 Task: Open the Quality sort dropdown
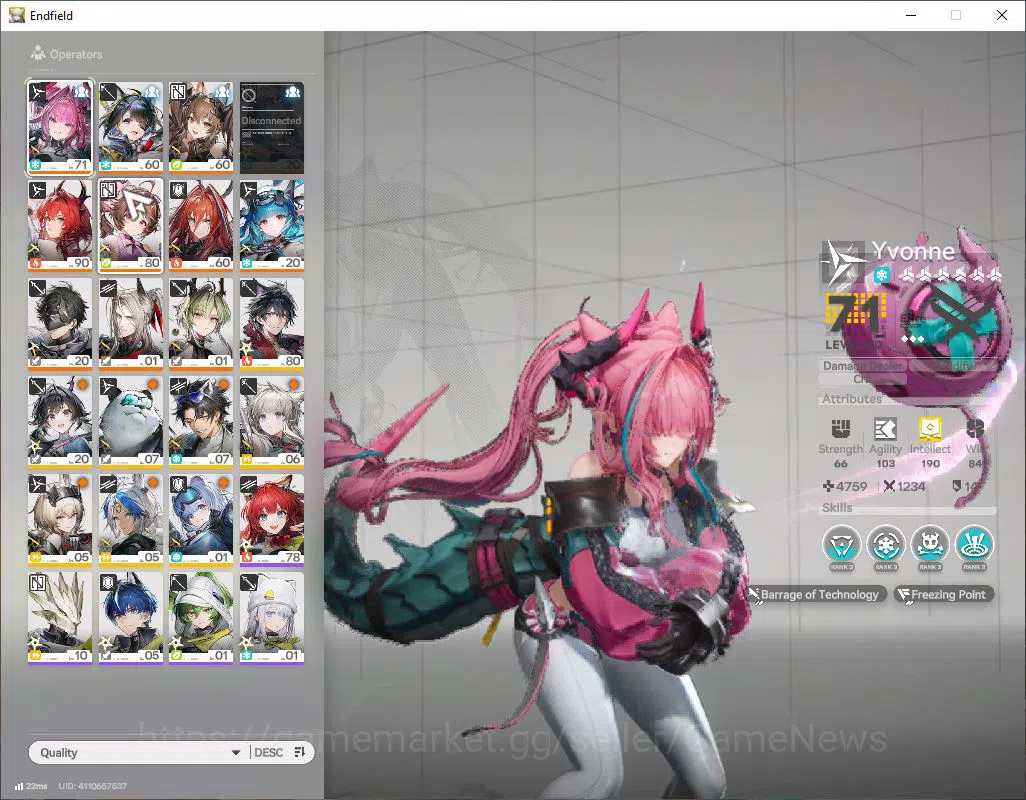[x=139, y=752]
